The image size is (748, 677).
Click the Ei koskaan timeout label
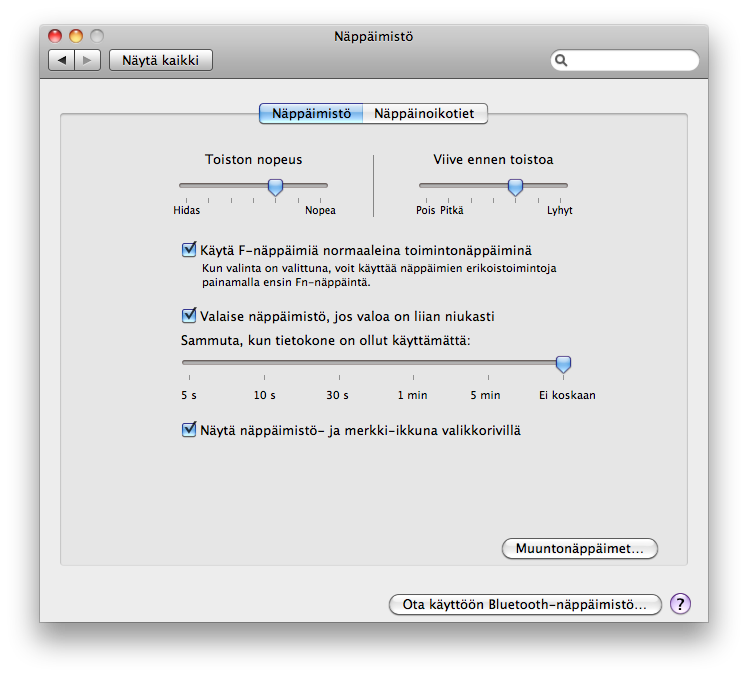pos(567,395)
